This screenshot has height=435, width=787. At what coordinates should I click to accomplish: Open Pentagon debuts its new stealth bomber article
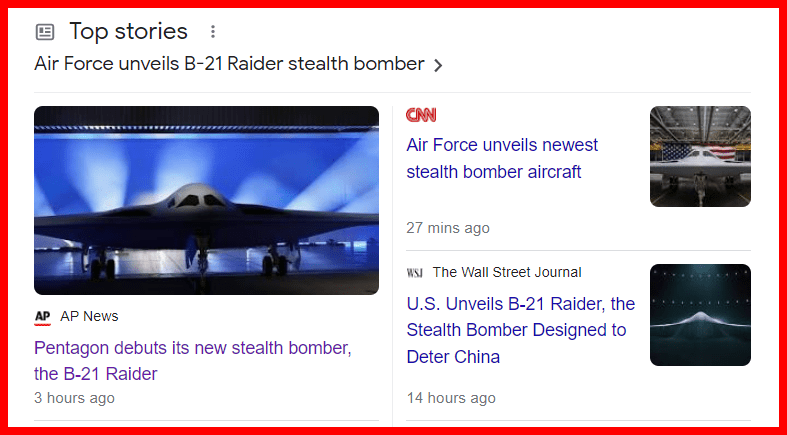point(193,360)
